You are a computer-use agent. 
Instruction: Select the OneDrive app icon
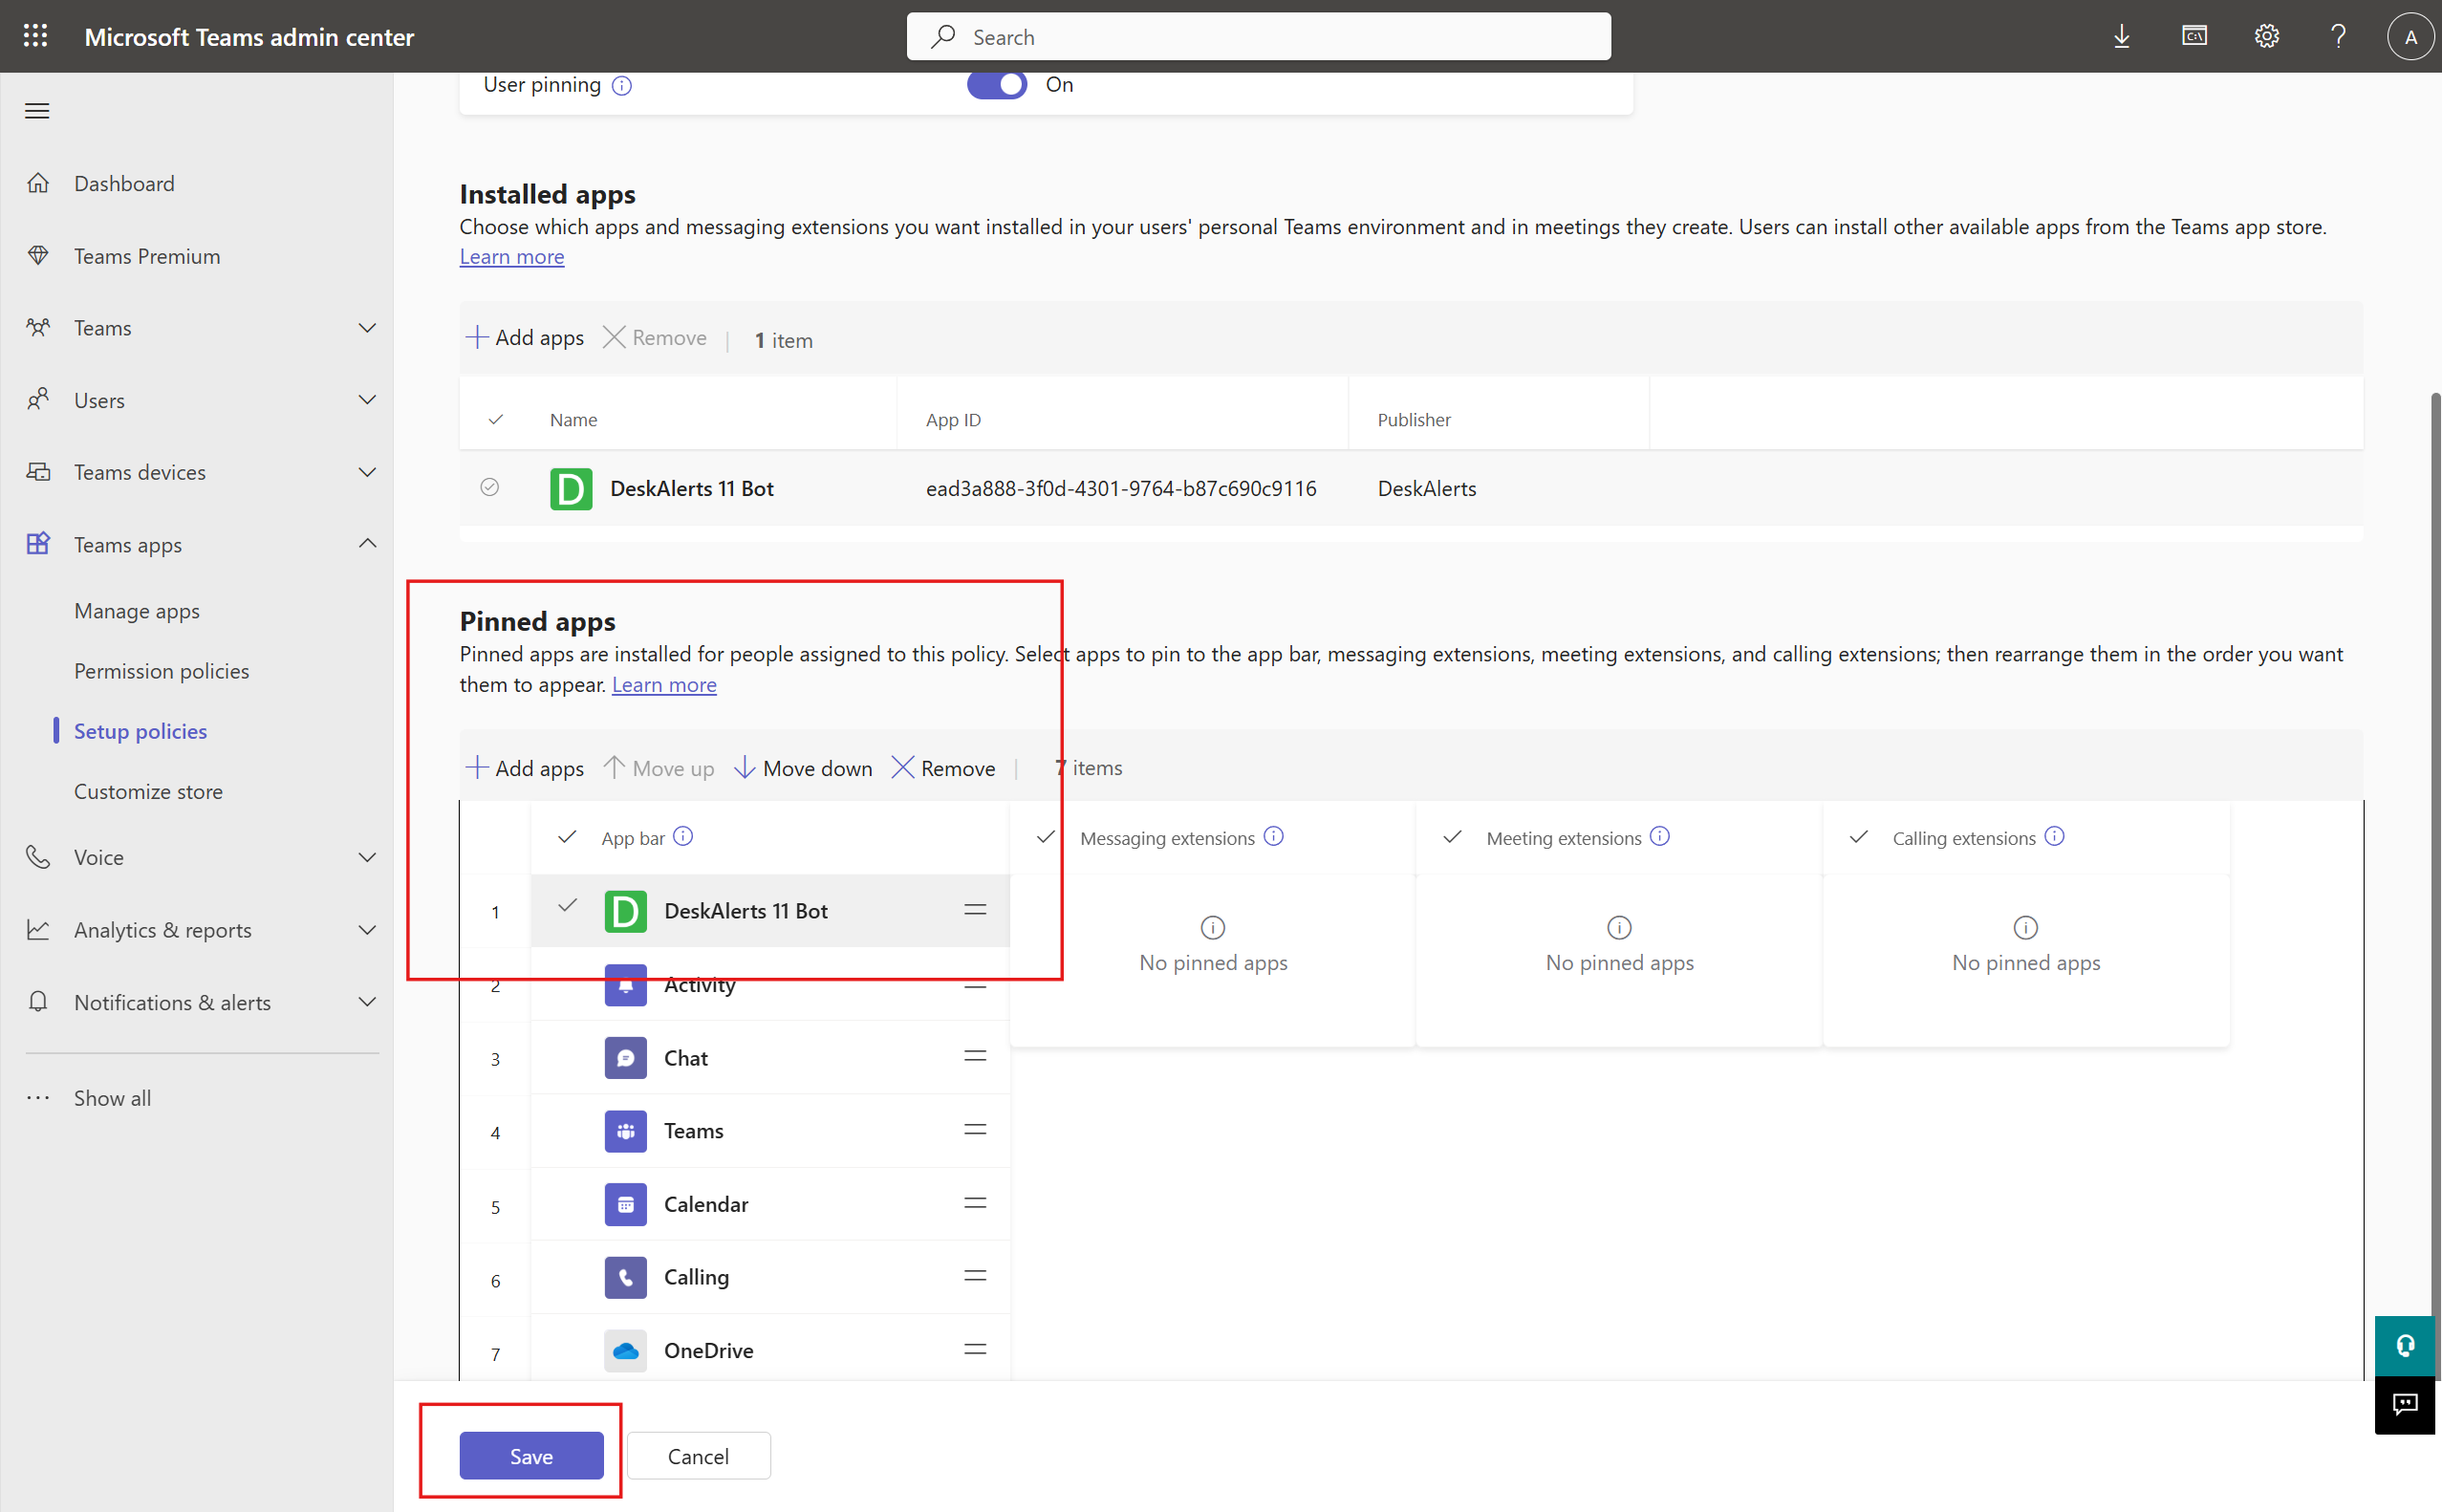click(625, 1350)
